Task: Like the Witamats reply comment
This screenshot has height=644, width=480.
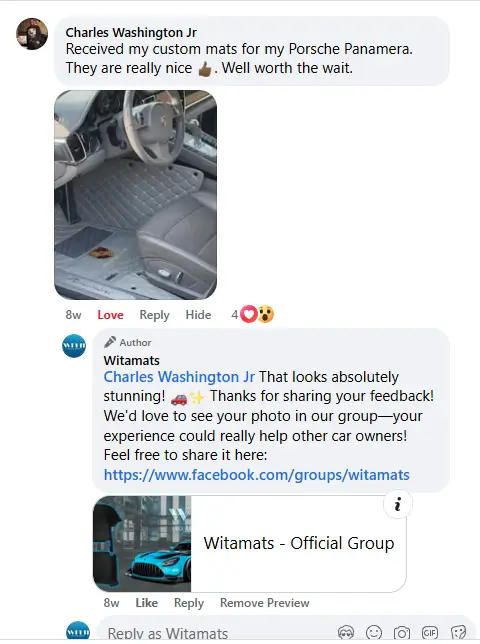Action: pyautogui.click(x=147, y=603)
